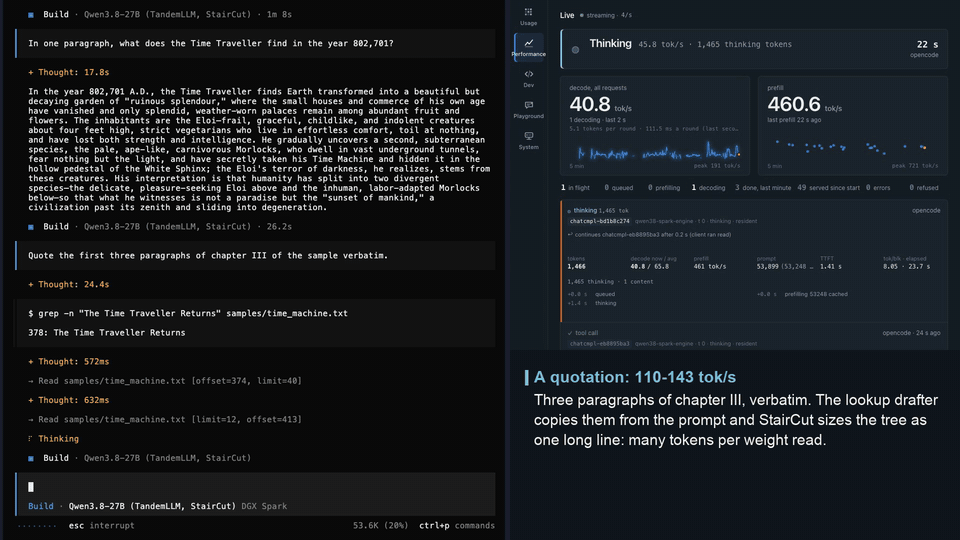
Task: Click the '0 prefilling' counter
Action: [x=664, y=188]
